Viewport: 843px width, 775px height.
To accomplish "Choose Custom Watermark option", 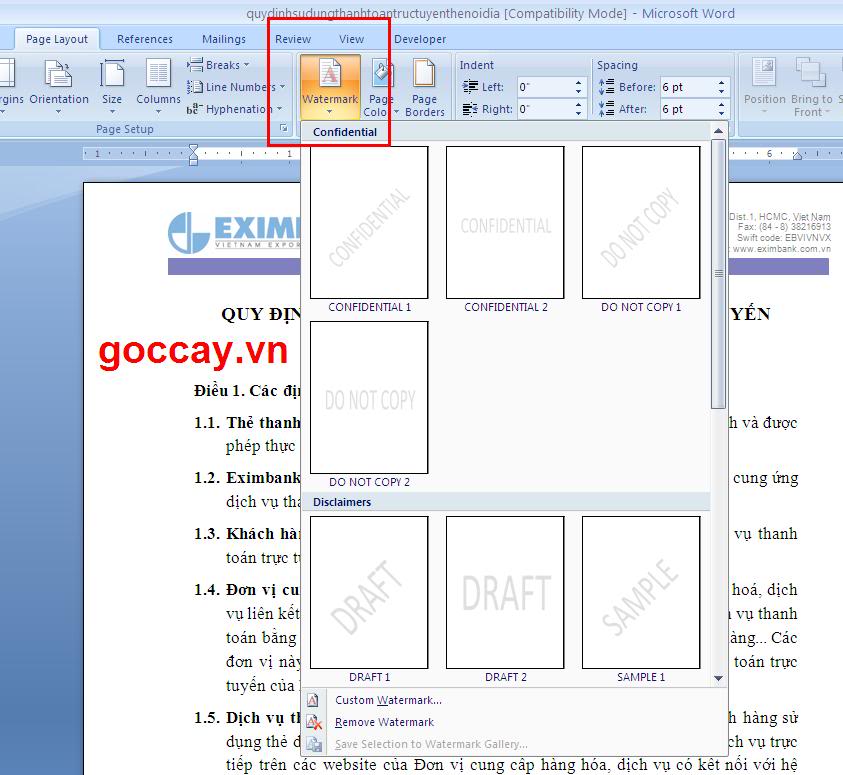I will (x=388, y=700).
